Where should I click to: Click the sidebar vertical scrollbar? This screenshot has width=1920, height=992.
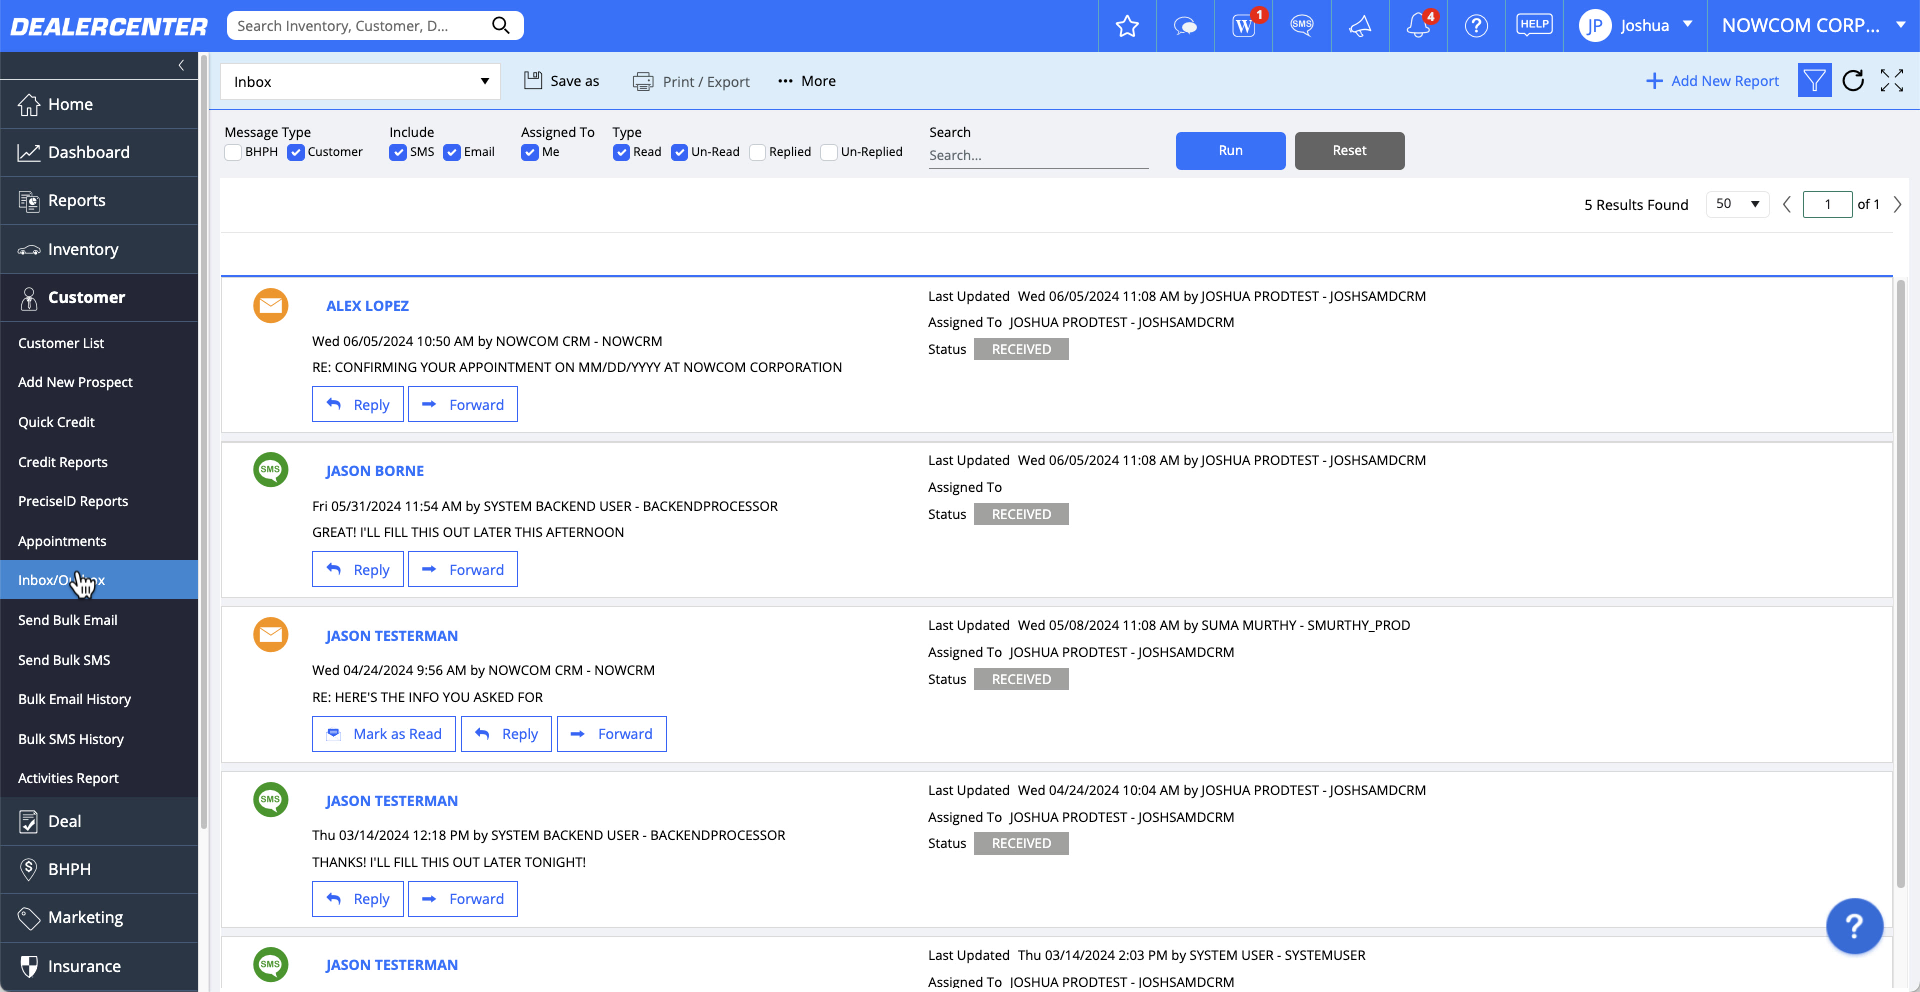click(204, 440)
